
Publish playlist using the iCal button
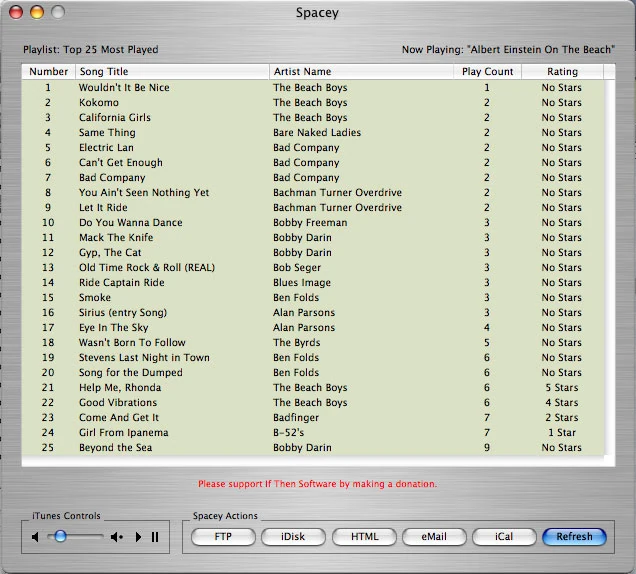tap(504, 537)
